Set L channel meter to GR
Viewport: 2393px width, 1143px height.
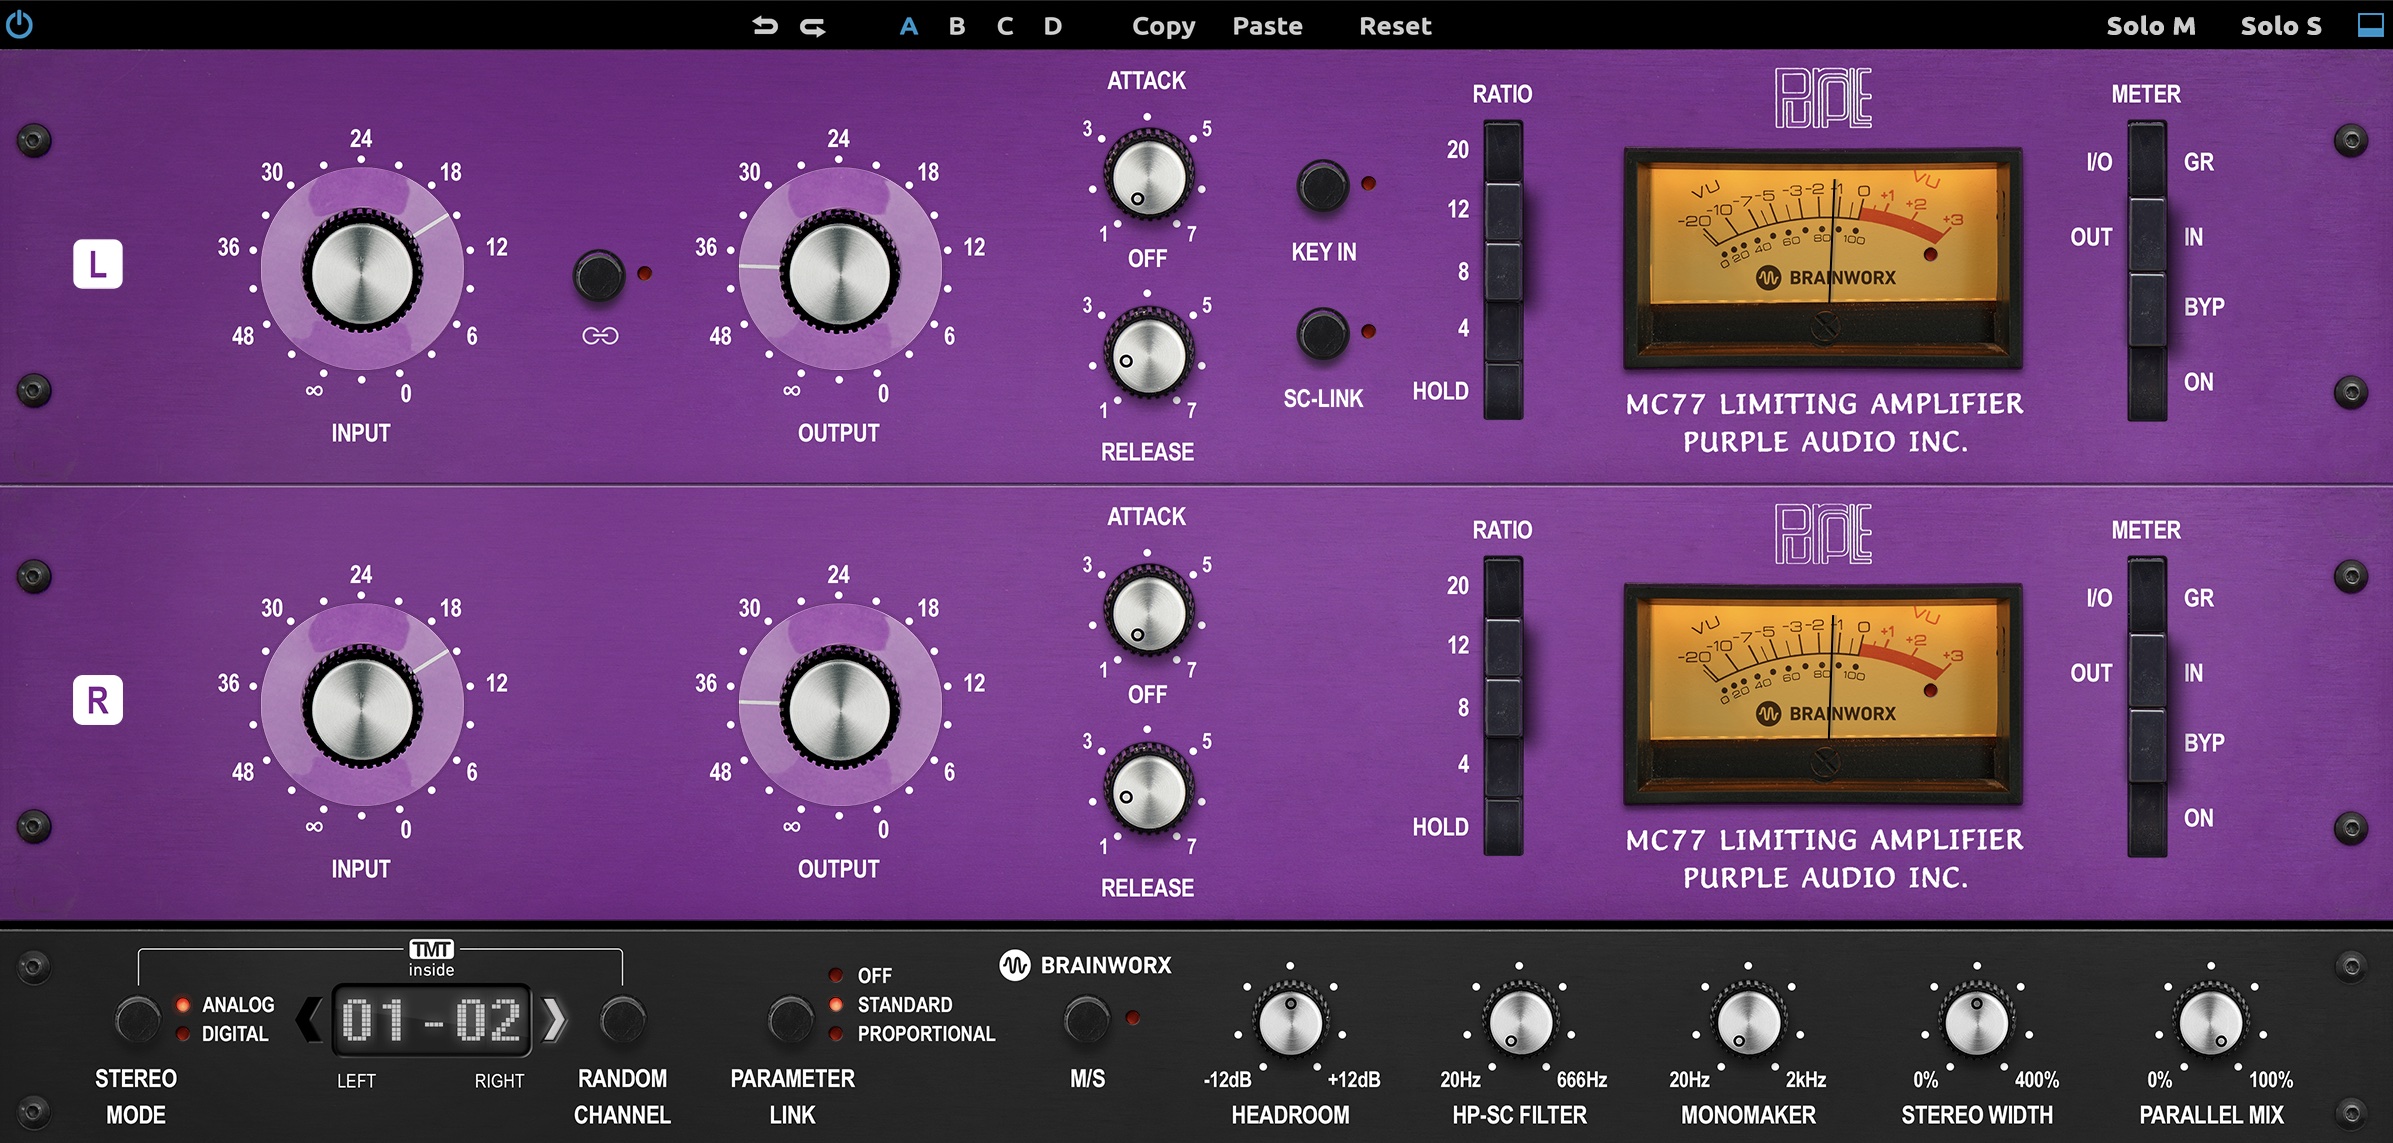[x=2146, y=160]
